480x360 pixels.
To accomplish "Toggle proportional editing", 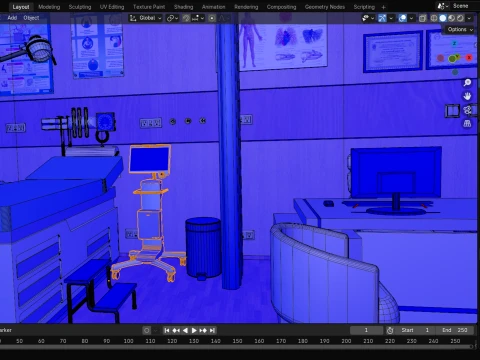I will tap(212, 18).
